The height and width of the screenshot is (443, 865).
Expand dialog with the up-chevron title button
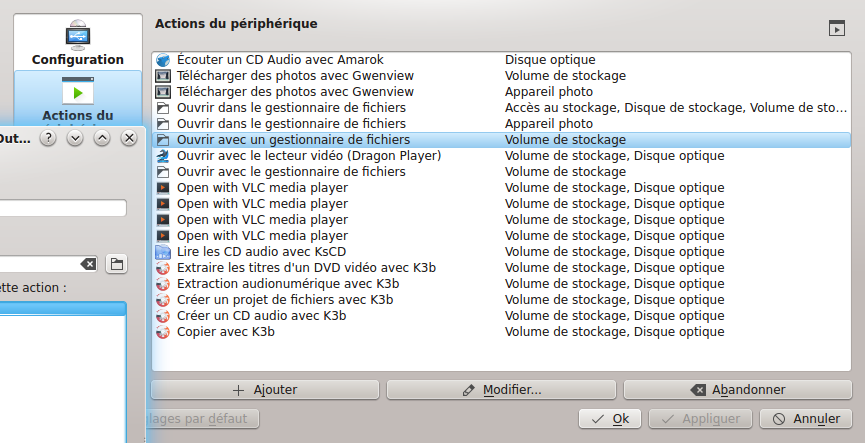point(101,139)
